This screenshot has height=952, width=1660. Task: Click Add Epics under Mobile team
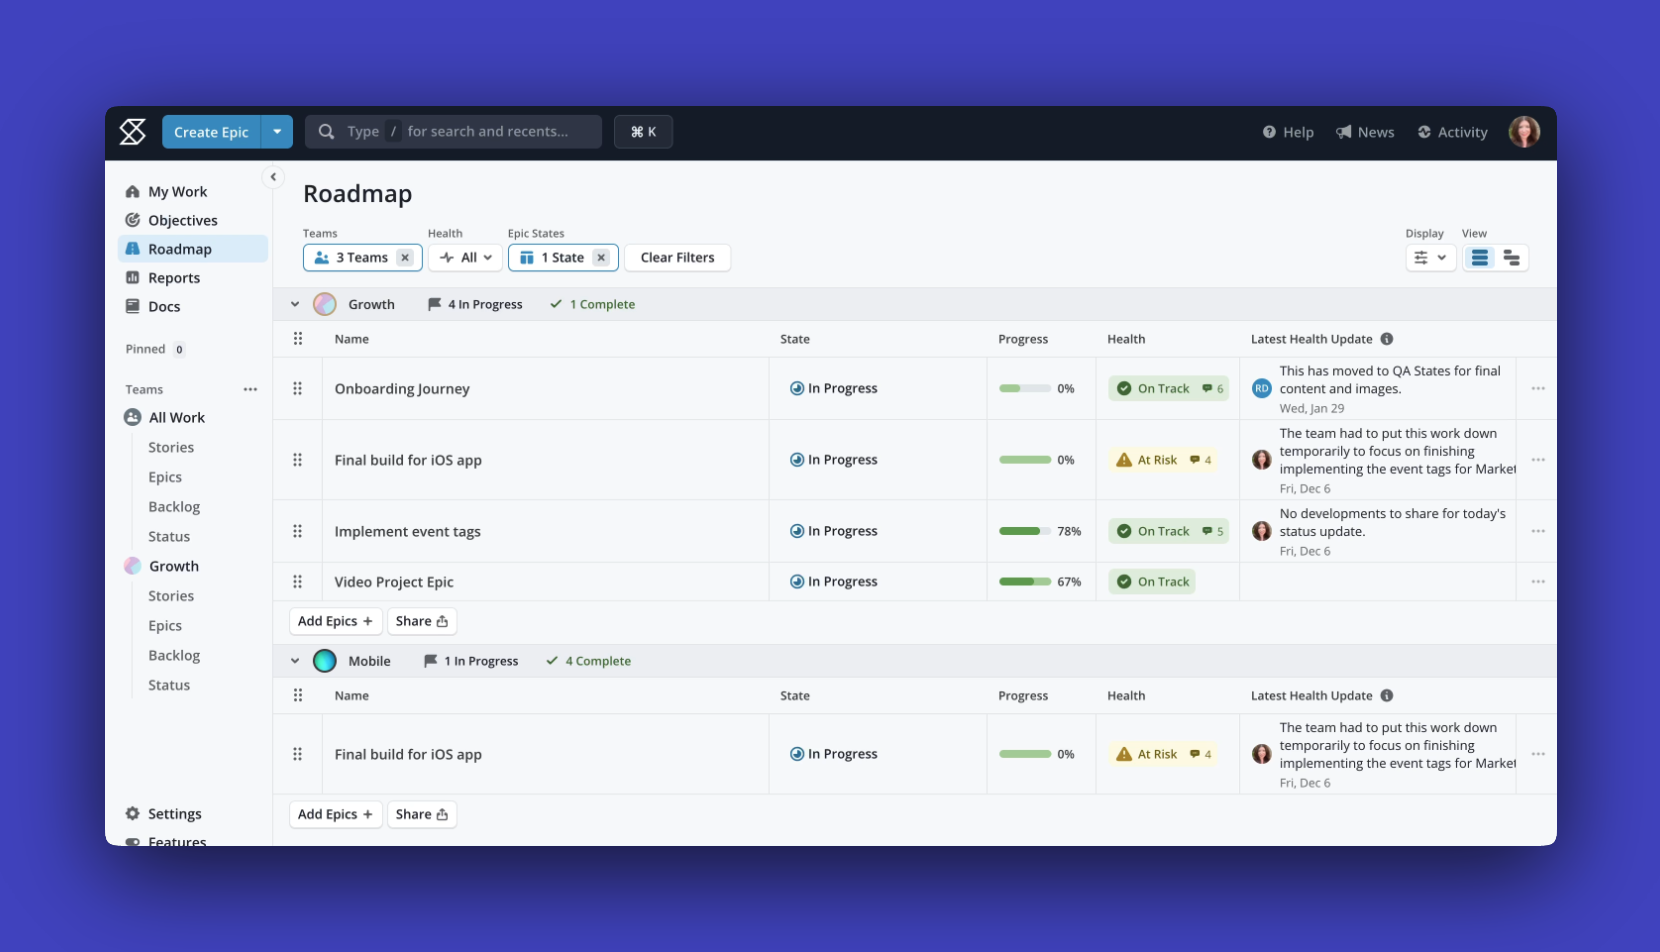[x=335, y=814]
